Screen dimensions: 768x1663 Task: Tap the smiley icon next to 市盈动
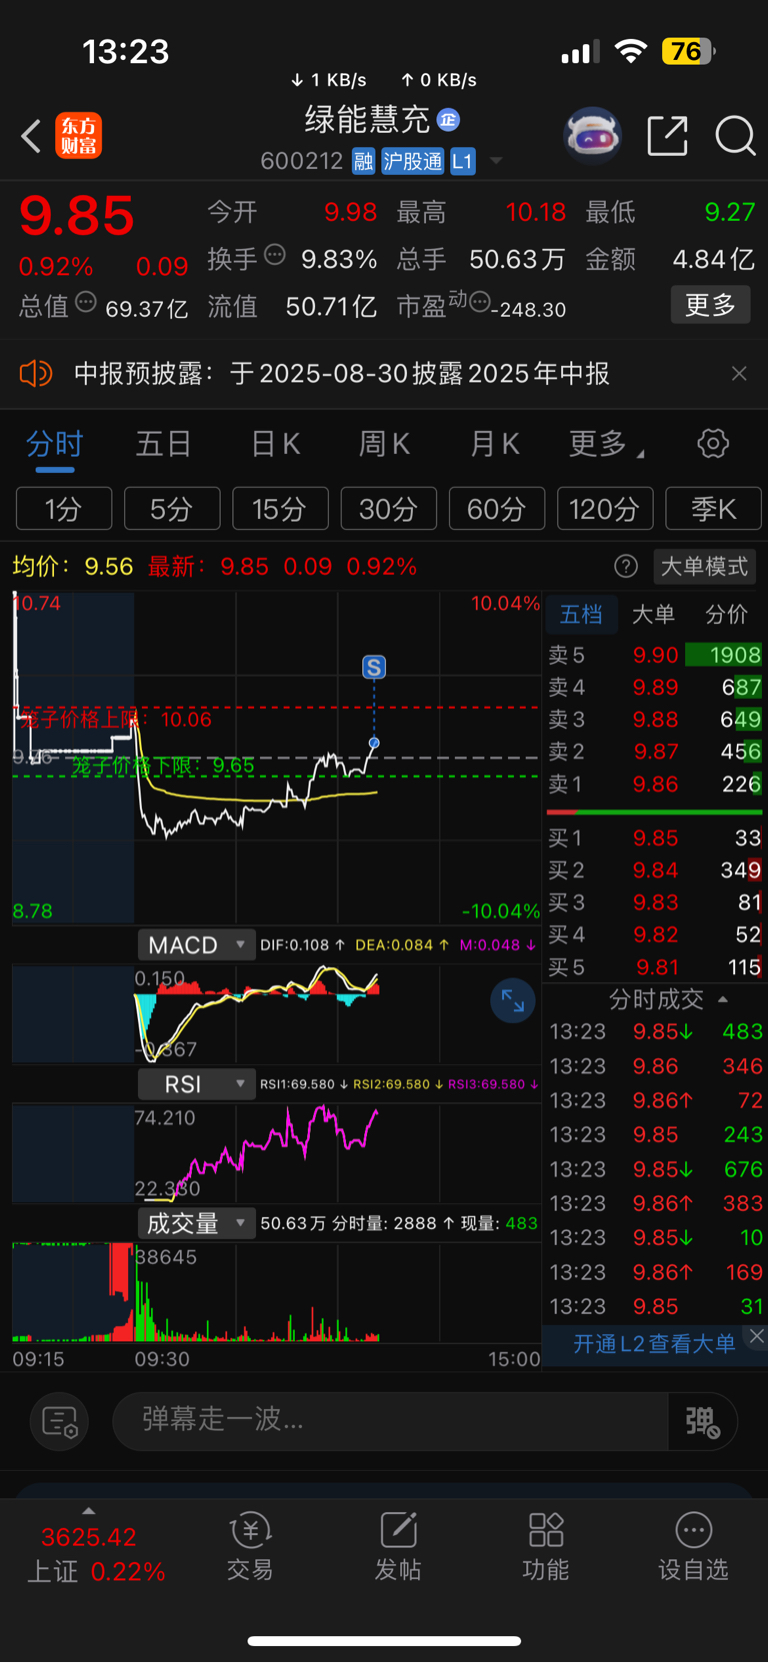pyautogui.click(x=480, y=302)
